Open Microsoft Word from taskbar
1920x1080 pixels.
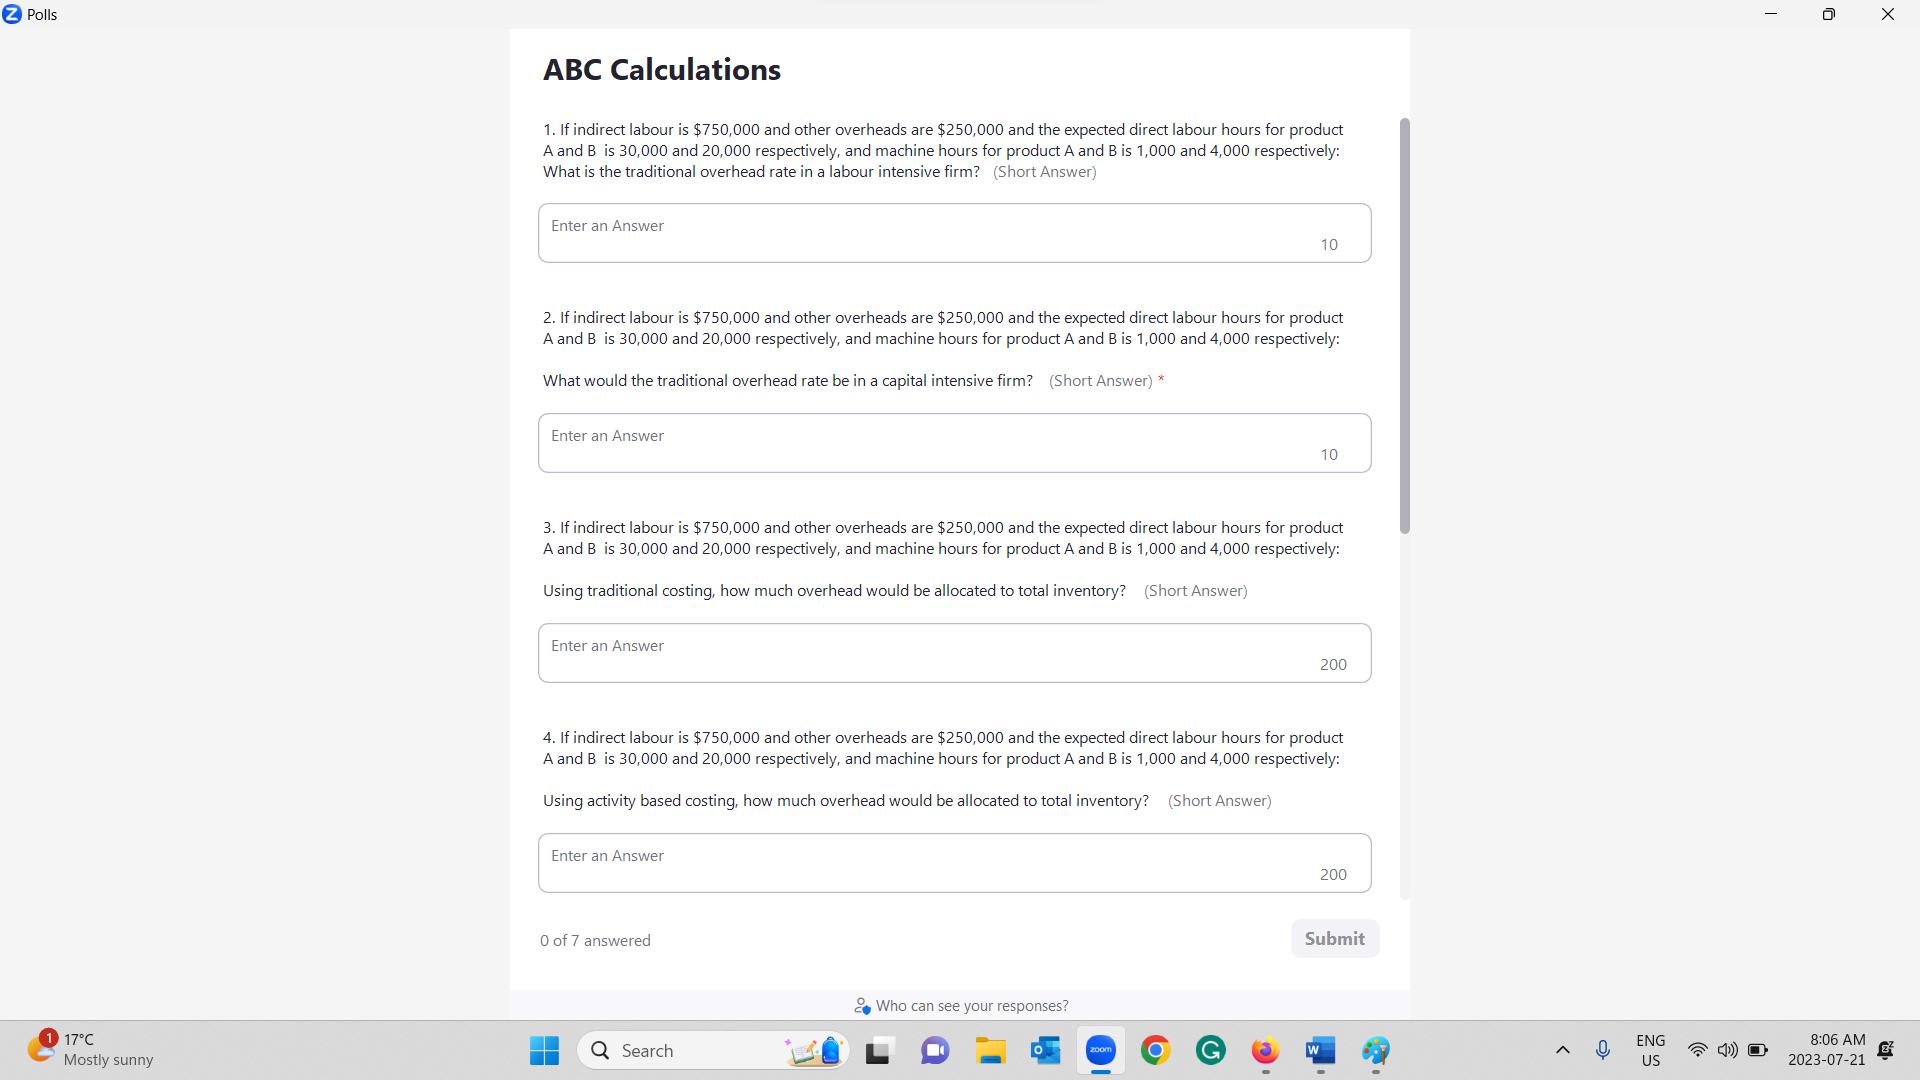[x=1320, y=1050]
